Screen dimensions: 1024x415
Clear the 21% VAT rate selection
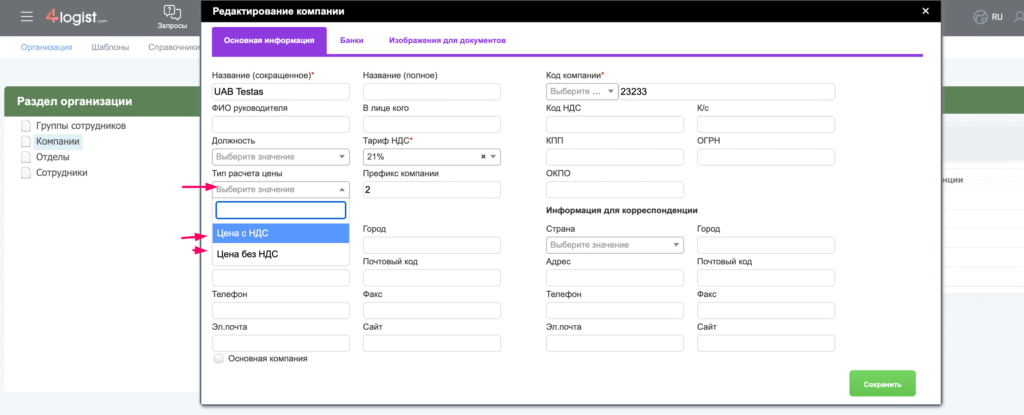tap(483, 157)
